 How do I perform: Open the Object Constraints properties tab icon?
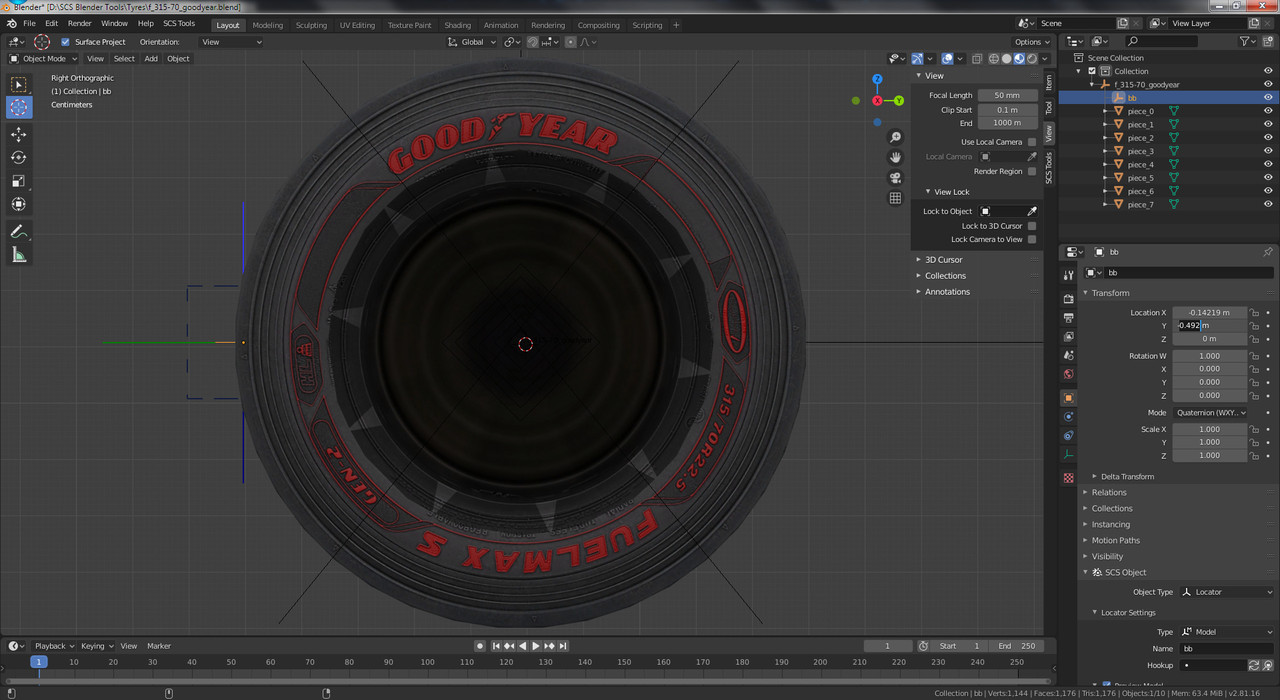1068,436
